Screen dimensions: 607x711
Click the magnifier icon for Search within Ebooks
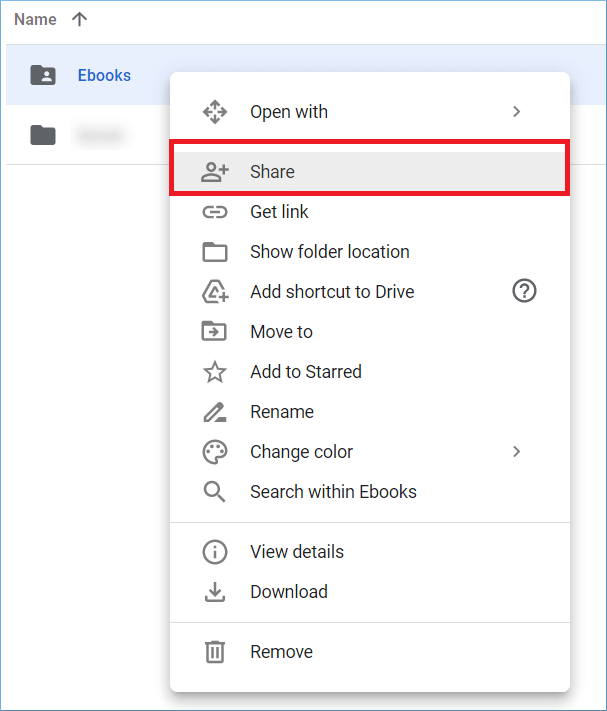click(214, 492)
